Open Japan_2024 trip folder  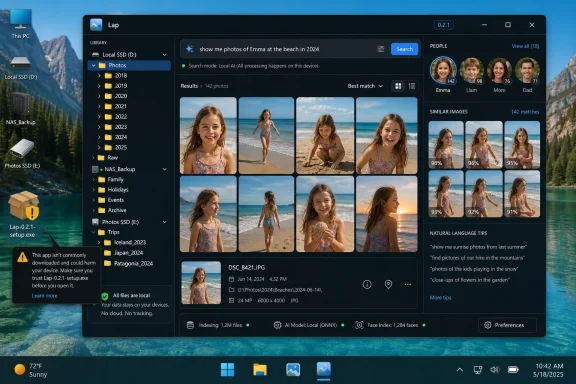point(123,253)
